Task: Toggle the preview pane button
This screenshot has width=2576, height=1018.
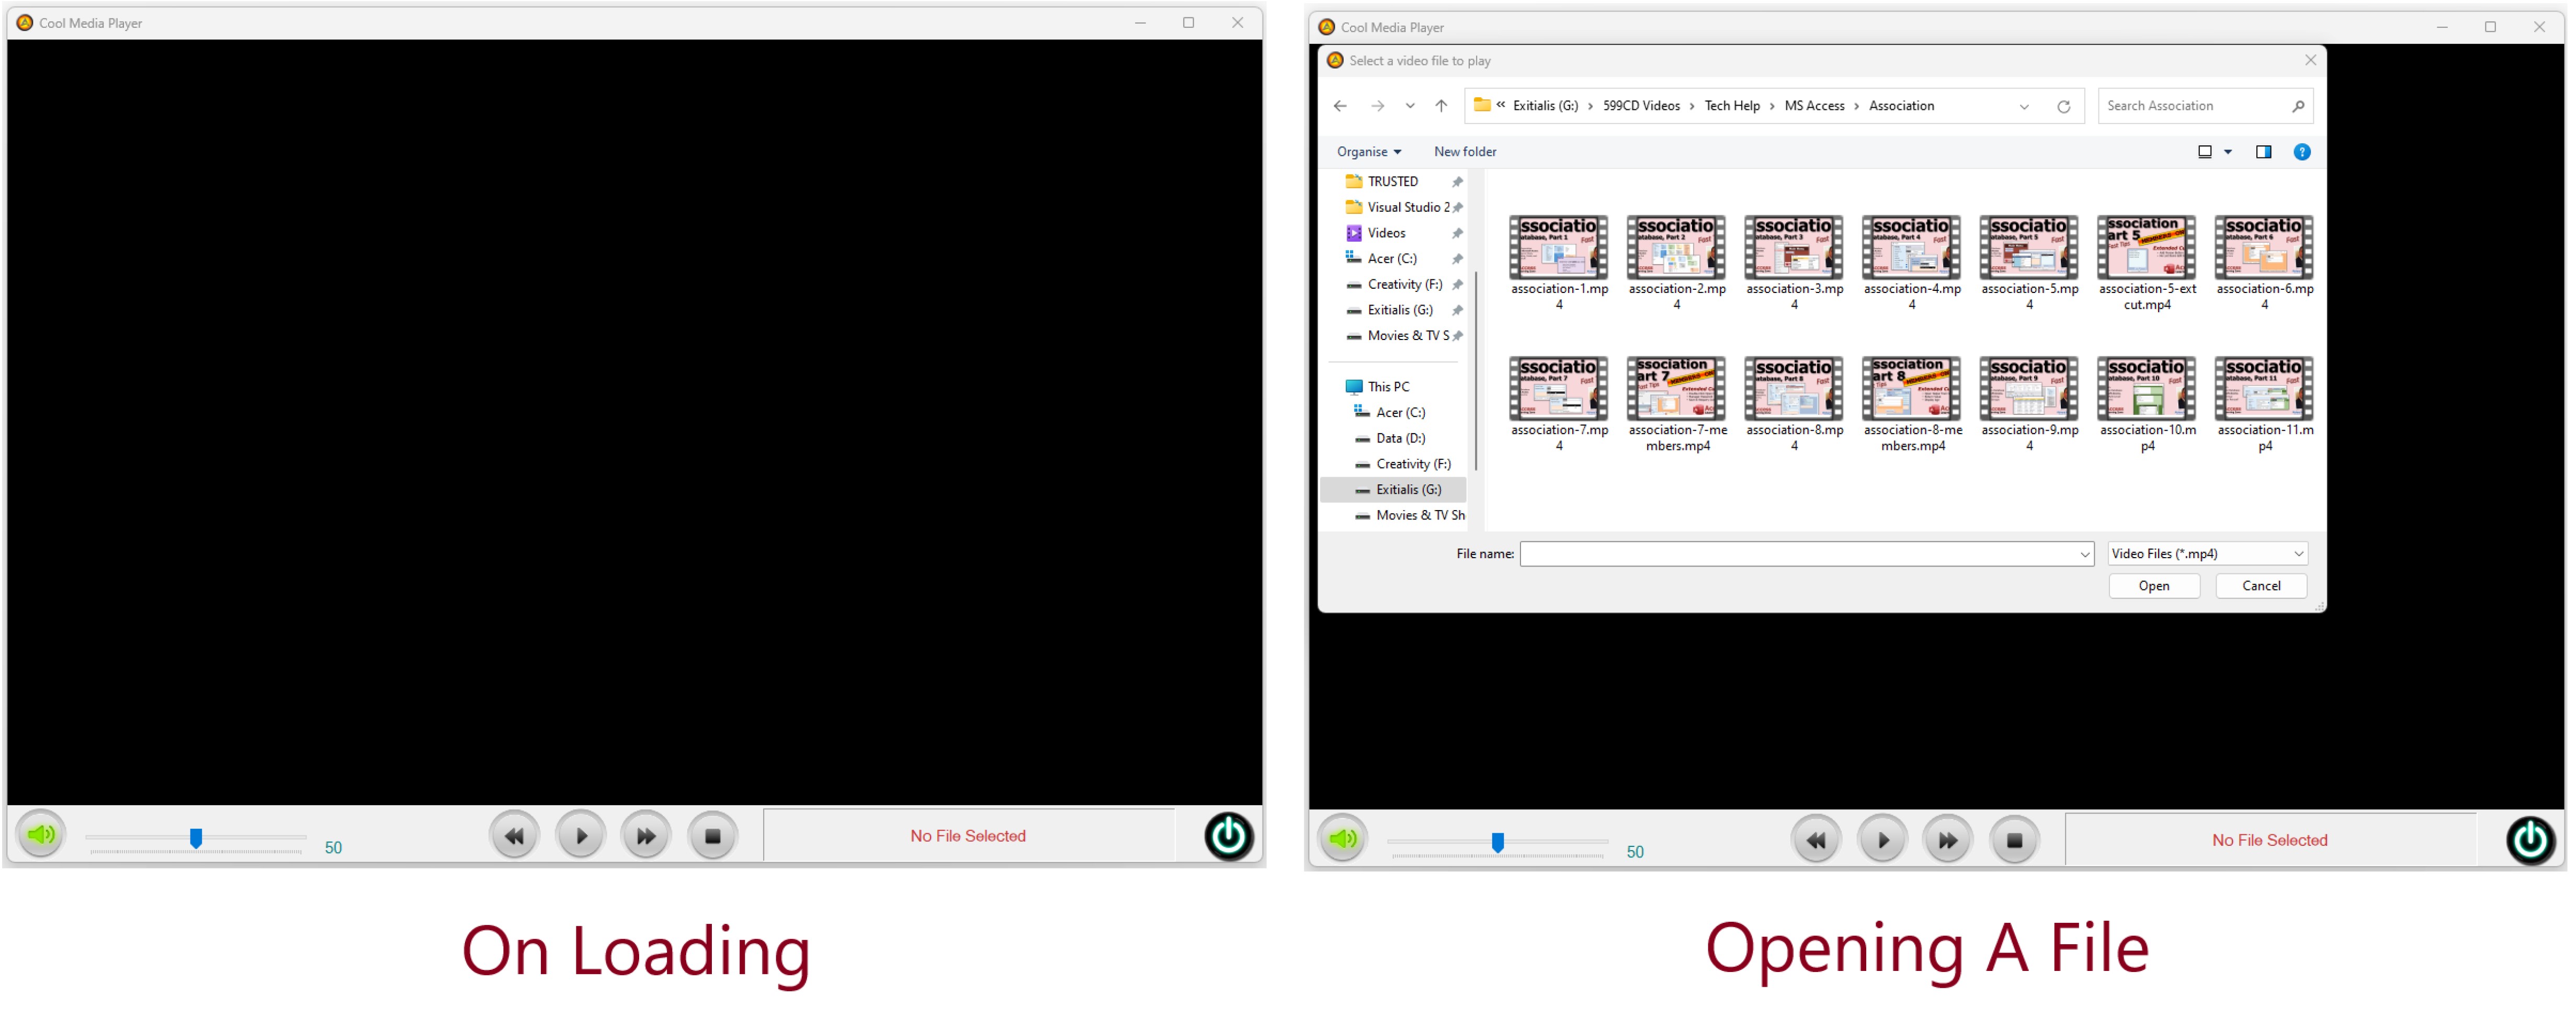Action: pos(2263,152)
